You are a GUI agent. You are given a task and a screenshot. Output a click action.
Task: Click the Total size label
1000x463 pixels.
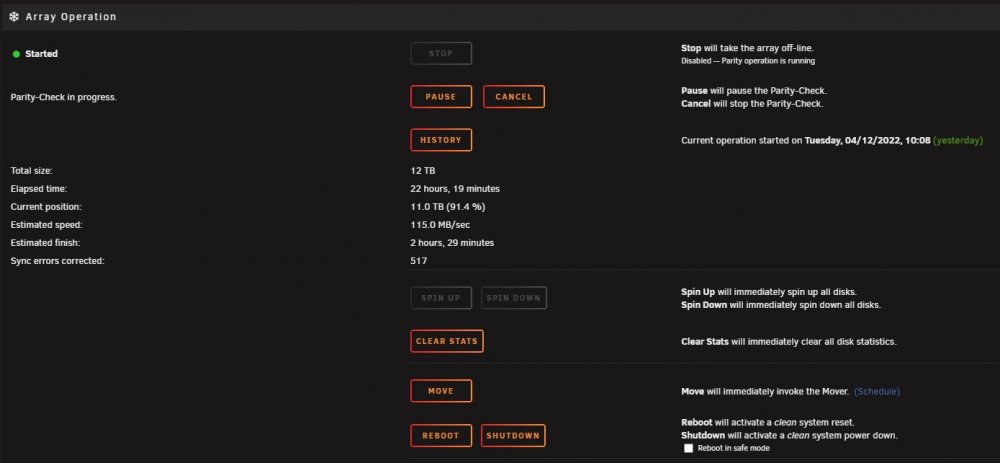point(31,171)
